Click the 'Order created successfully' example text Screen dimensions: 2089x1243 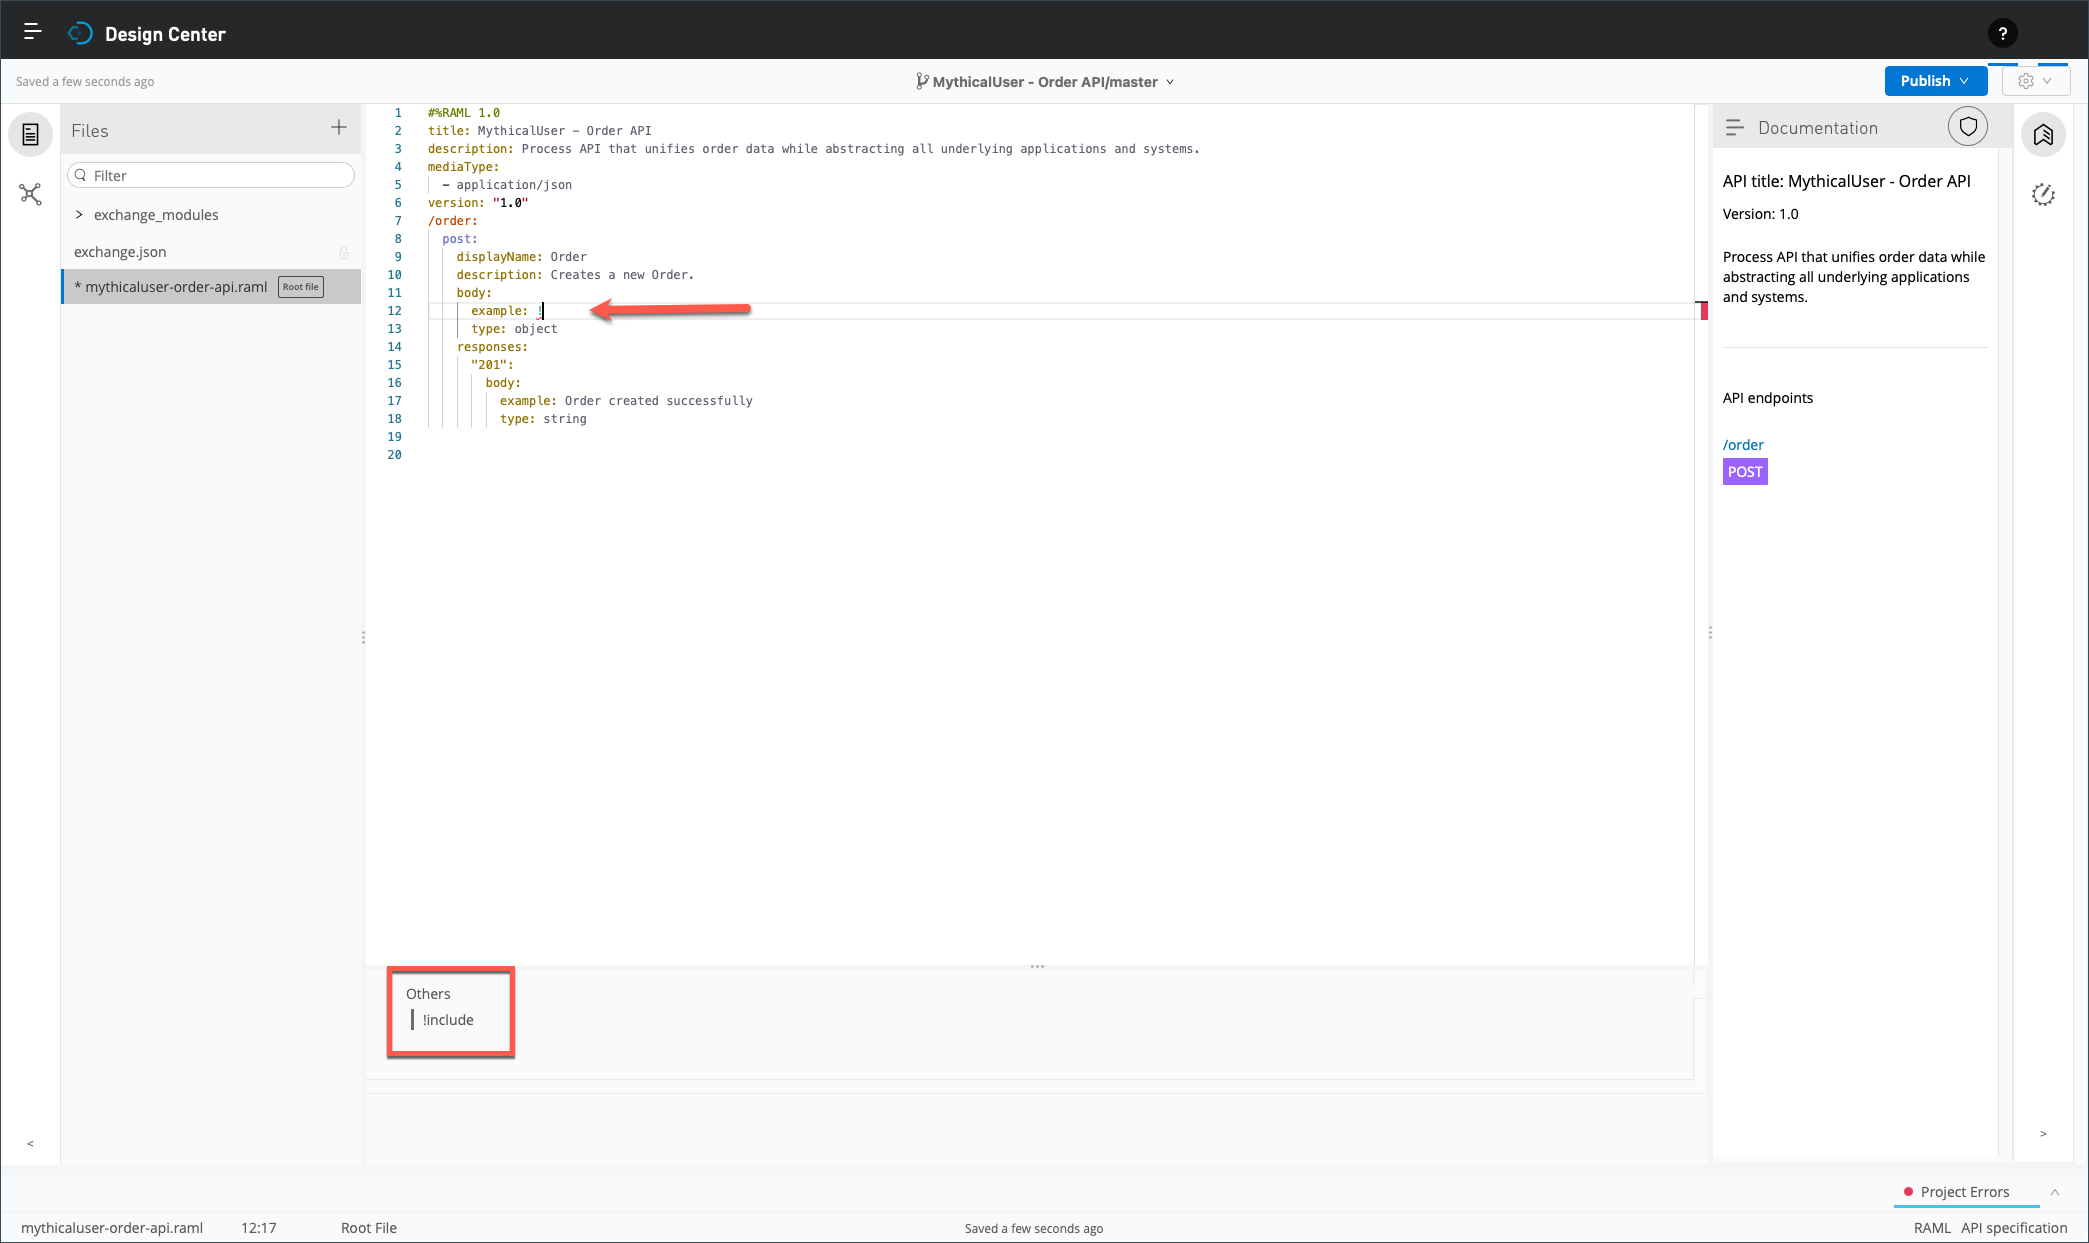(x=659, y=401)
